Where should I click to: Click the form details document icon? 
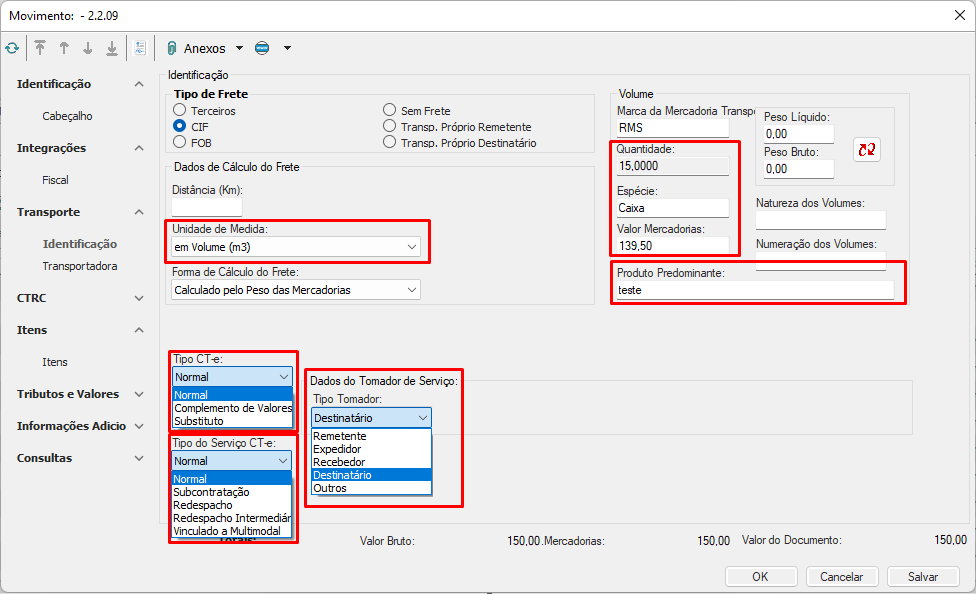click(x=140, y=48)
